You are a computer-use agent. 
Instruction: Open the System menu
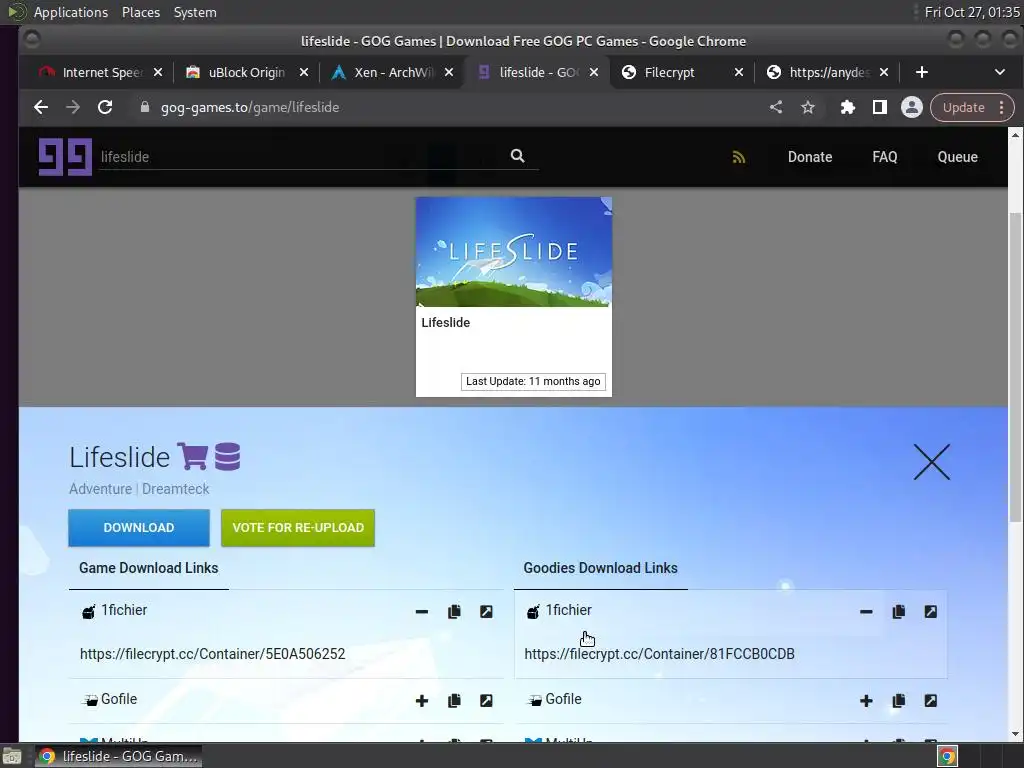coord(195,12)
